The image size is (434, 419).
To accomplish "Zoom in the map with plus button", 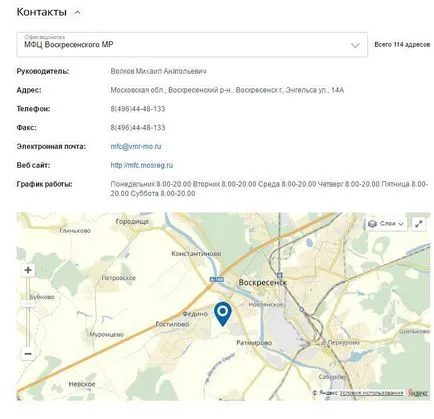I will pyautogui.click(x=28, y=270).
